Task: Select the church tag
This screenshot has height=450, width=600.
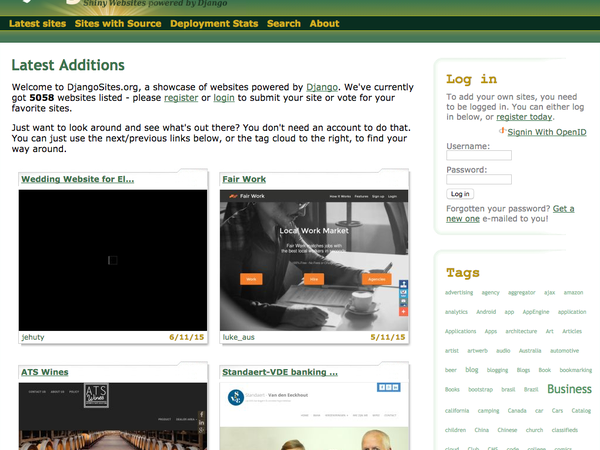Action: tap(534, 430)
